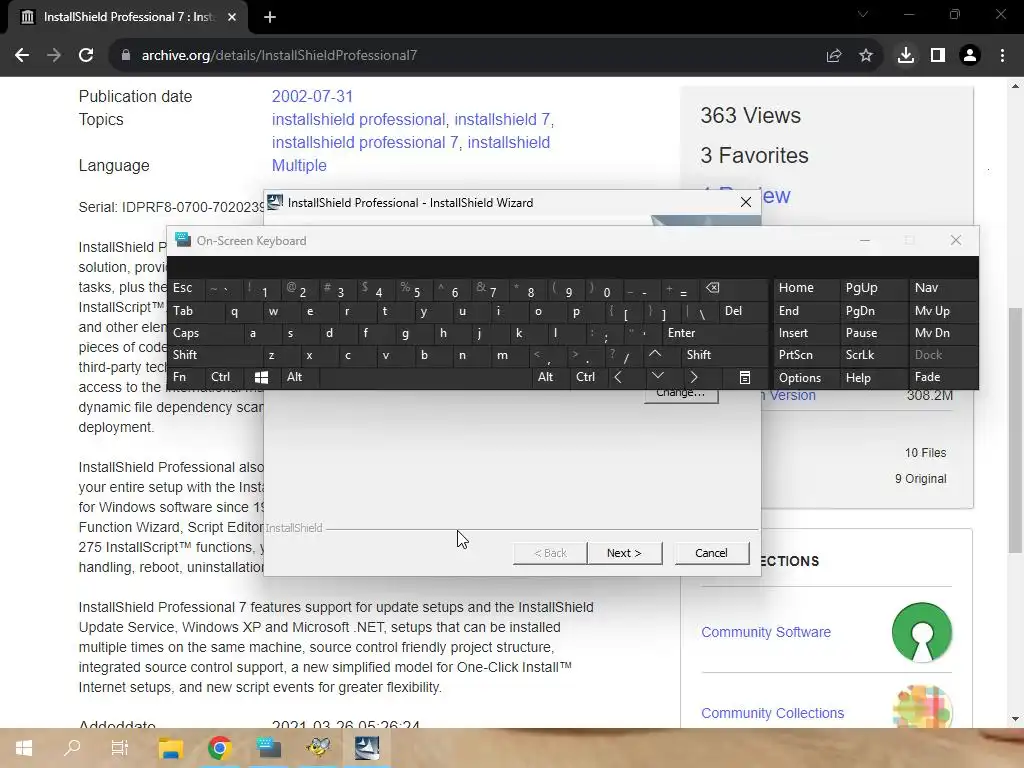Switch to Chrome on the taskbar
Image resolution: width=1024 pixels, height=768 pixels.
(219, 748)
